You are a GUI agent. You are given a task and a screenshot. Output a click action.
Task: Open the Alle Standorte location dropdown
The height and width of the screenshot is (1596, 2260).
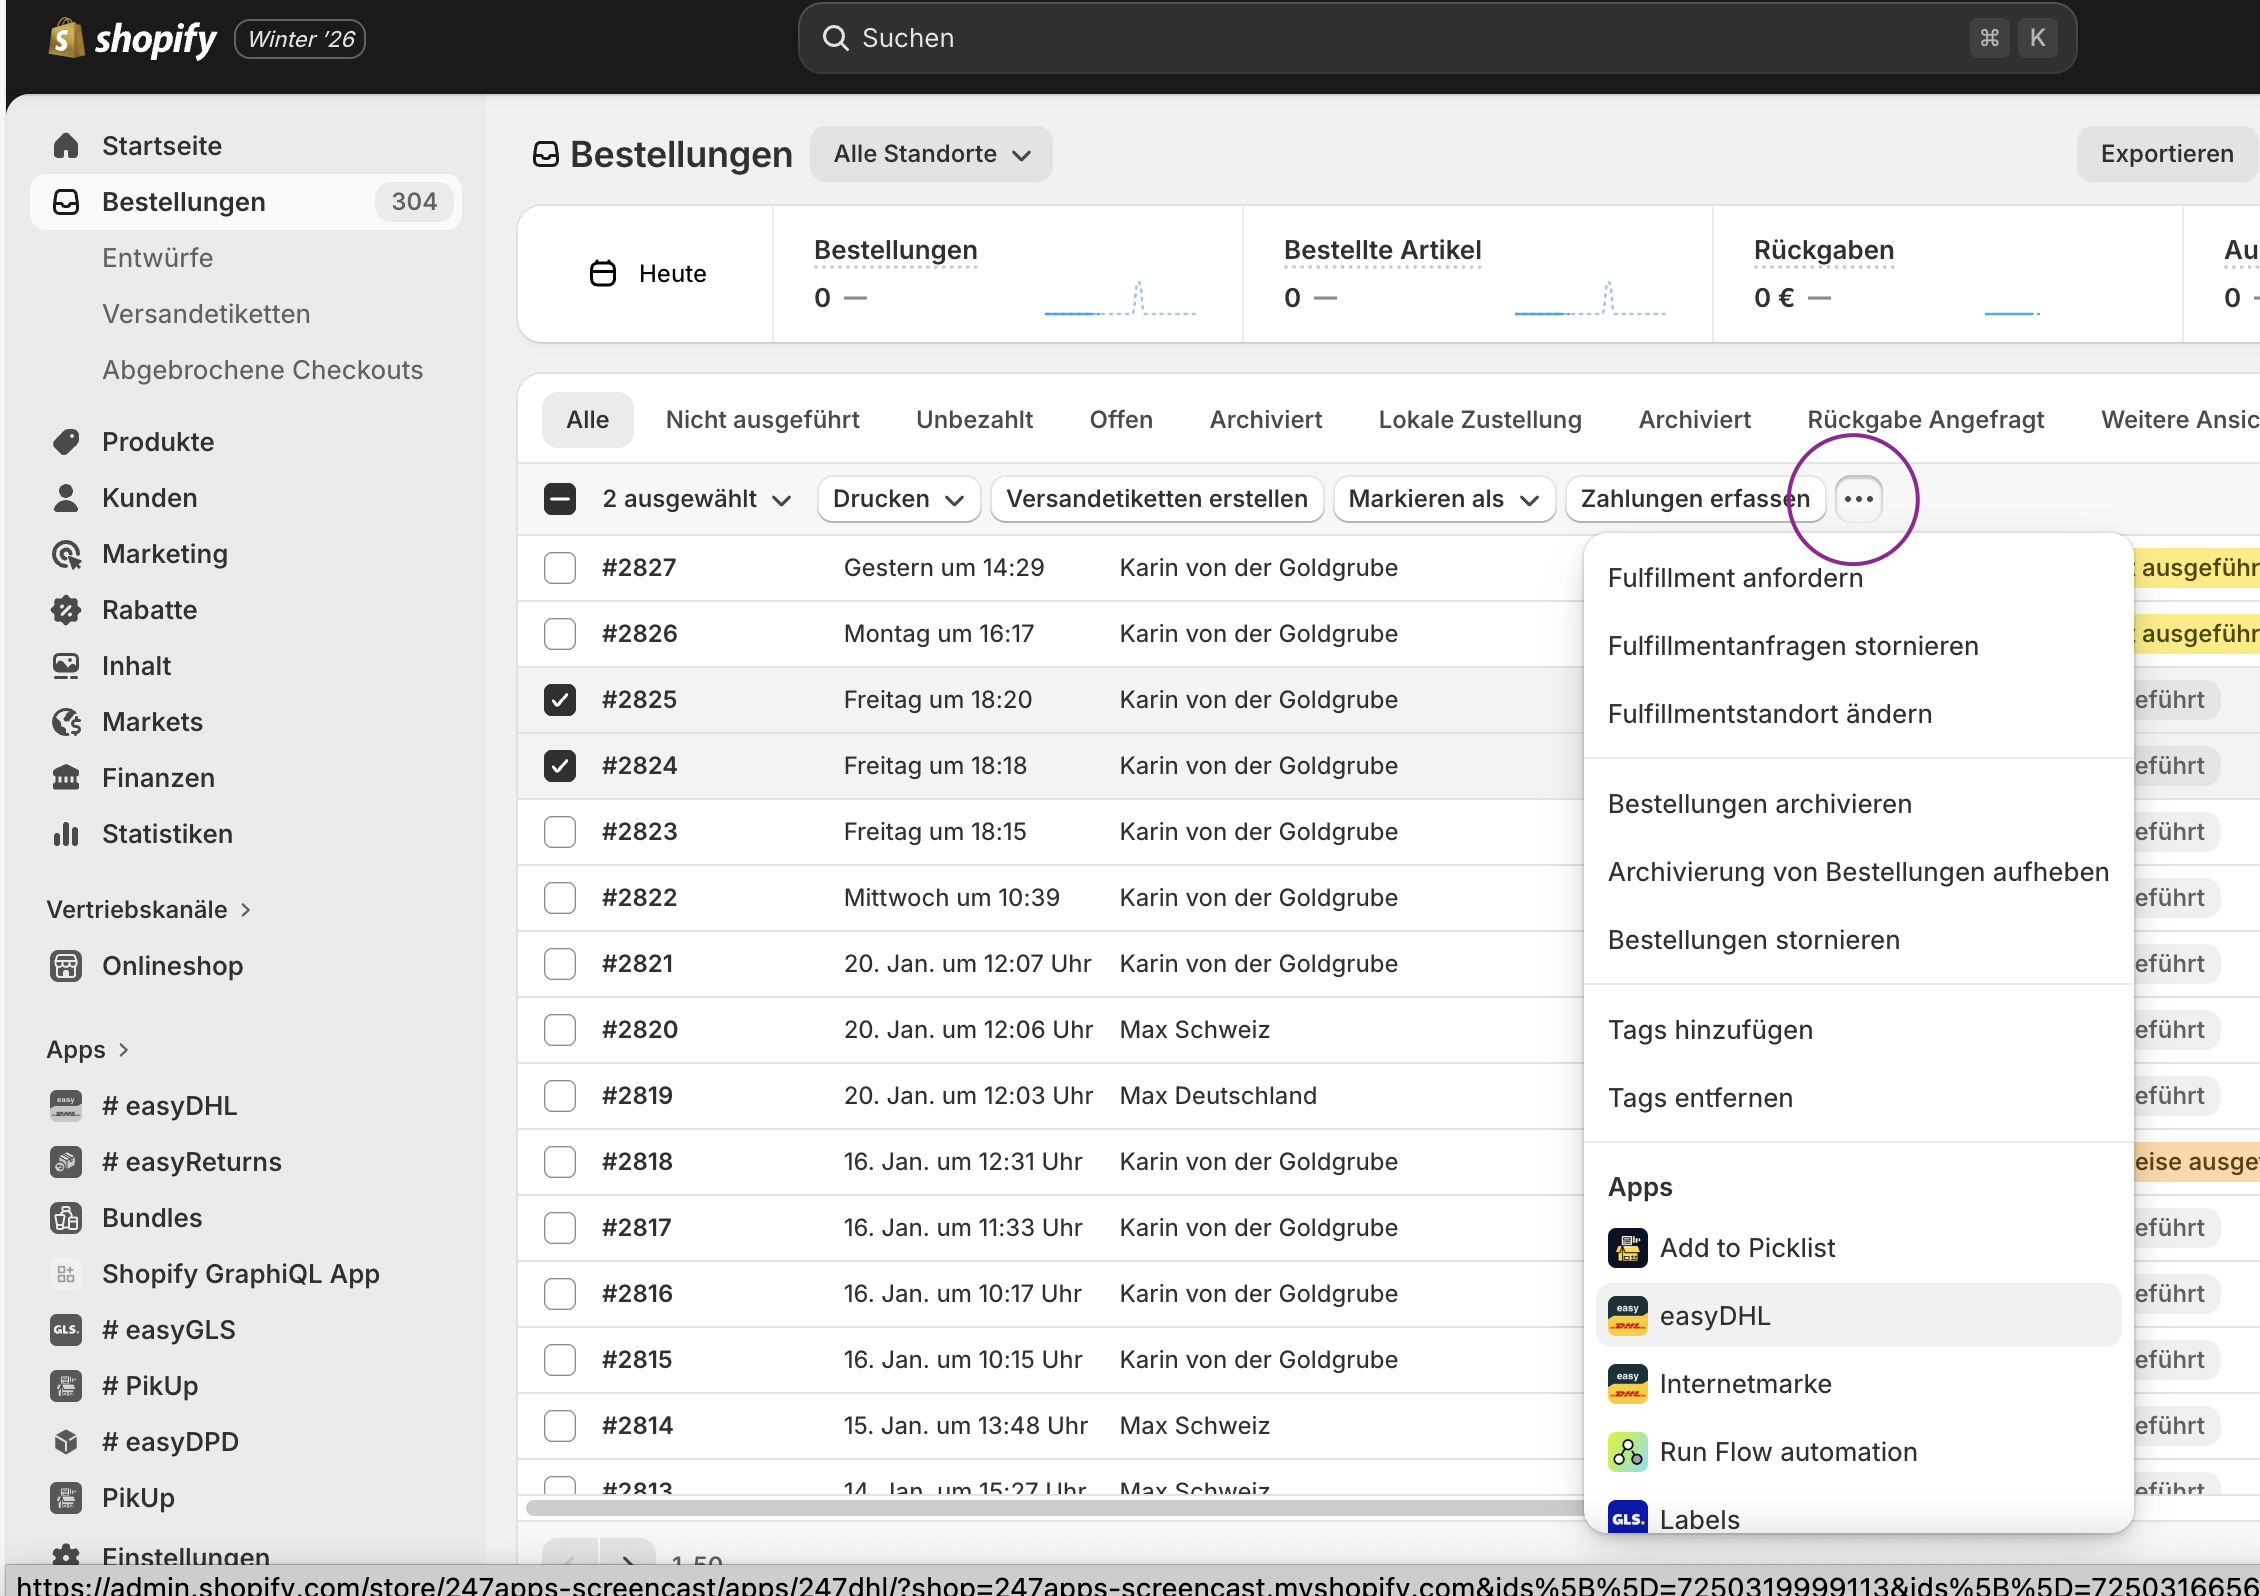click(x=931, y=154)
